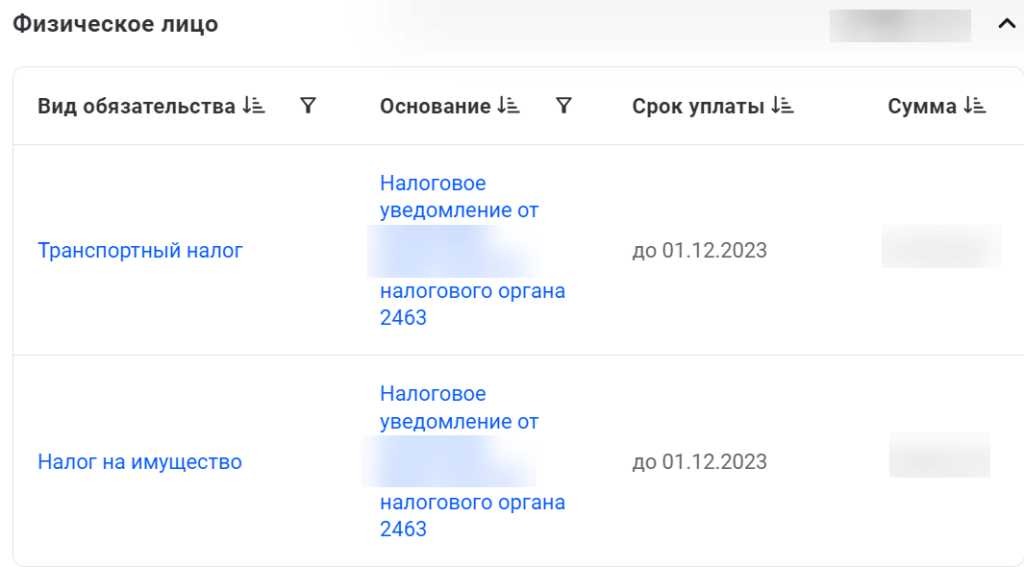Click the blurred sum for Налог на имущество
The height and width of the screenshot is (567, 1024).
pos(939,455)
